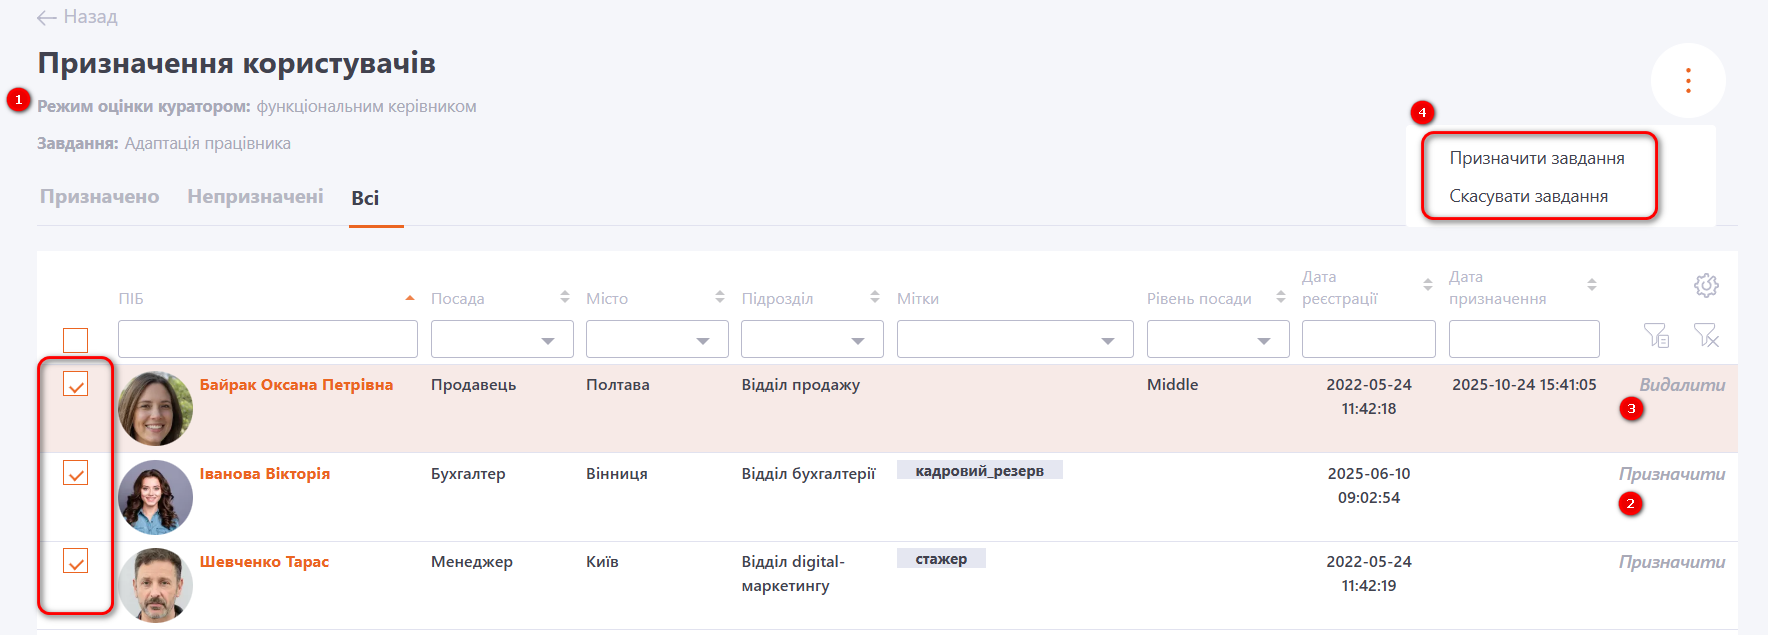
Task: Sort by Дата реєстрації column
Action: pos(1427,286)
